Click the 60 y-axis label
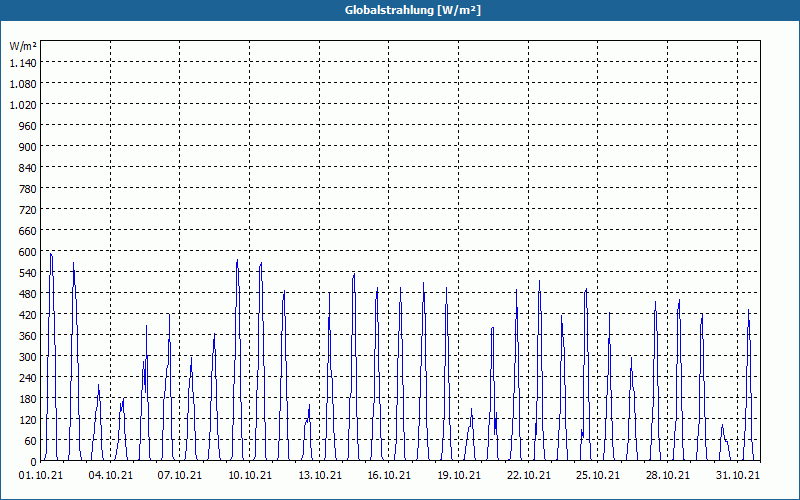800x500 pixels. pos(32,441)
